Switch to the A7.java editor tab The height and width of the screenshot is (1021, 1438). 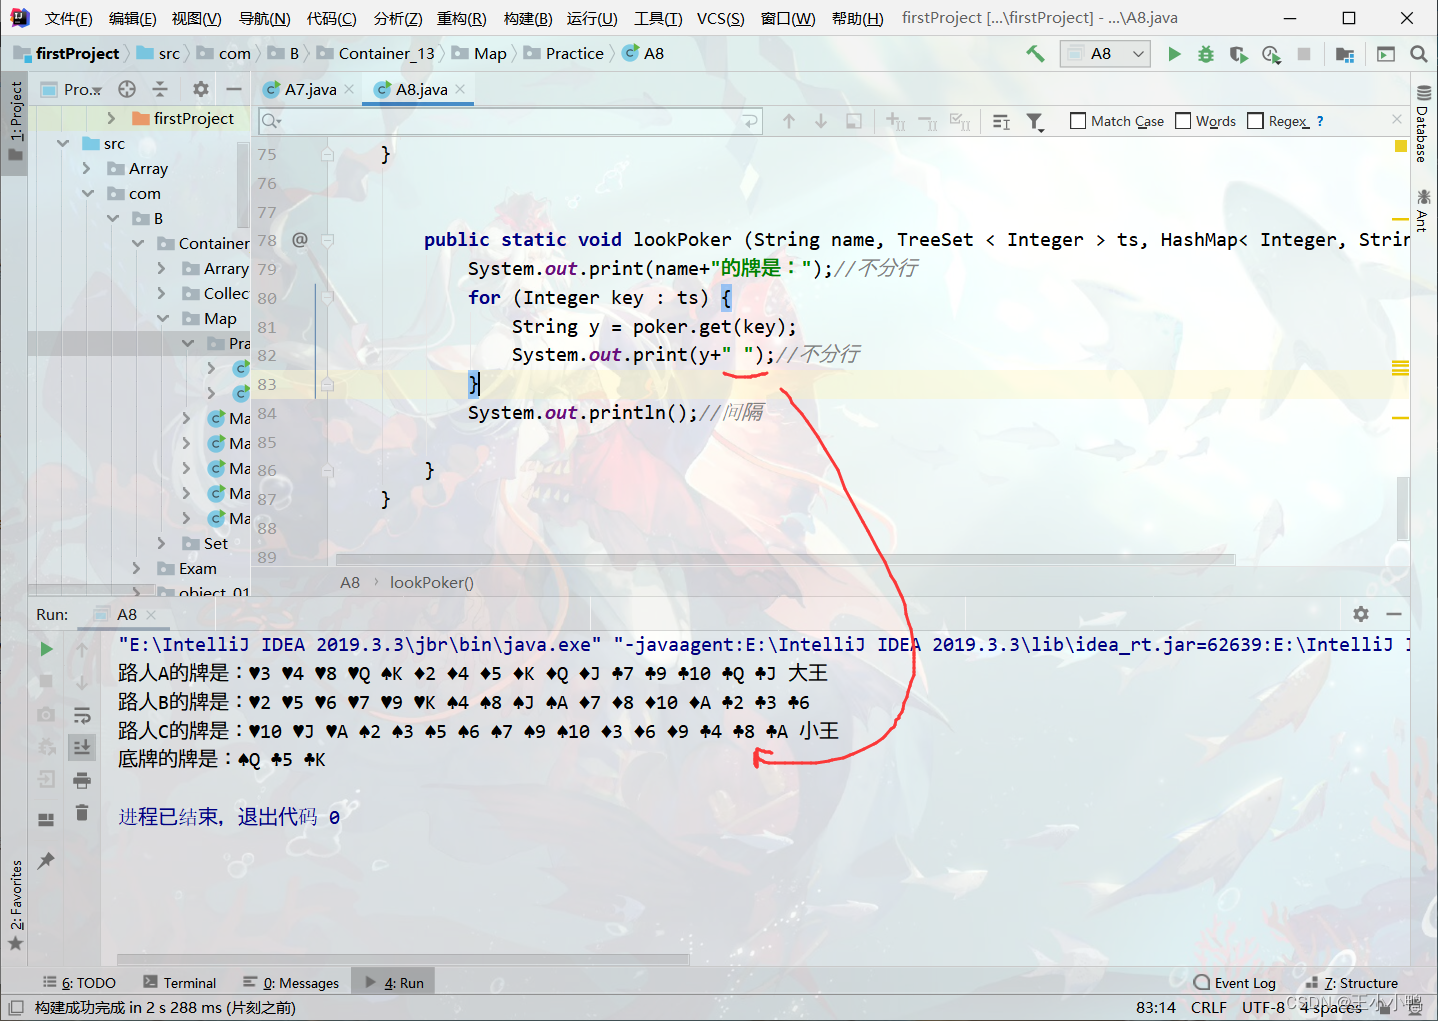[x=309, y=89]
